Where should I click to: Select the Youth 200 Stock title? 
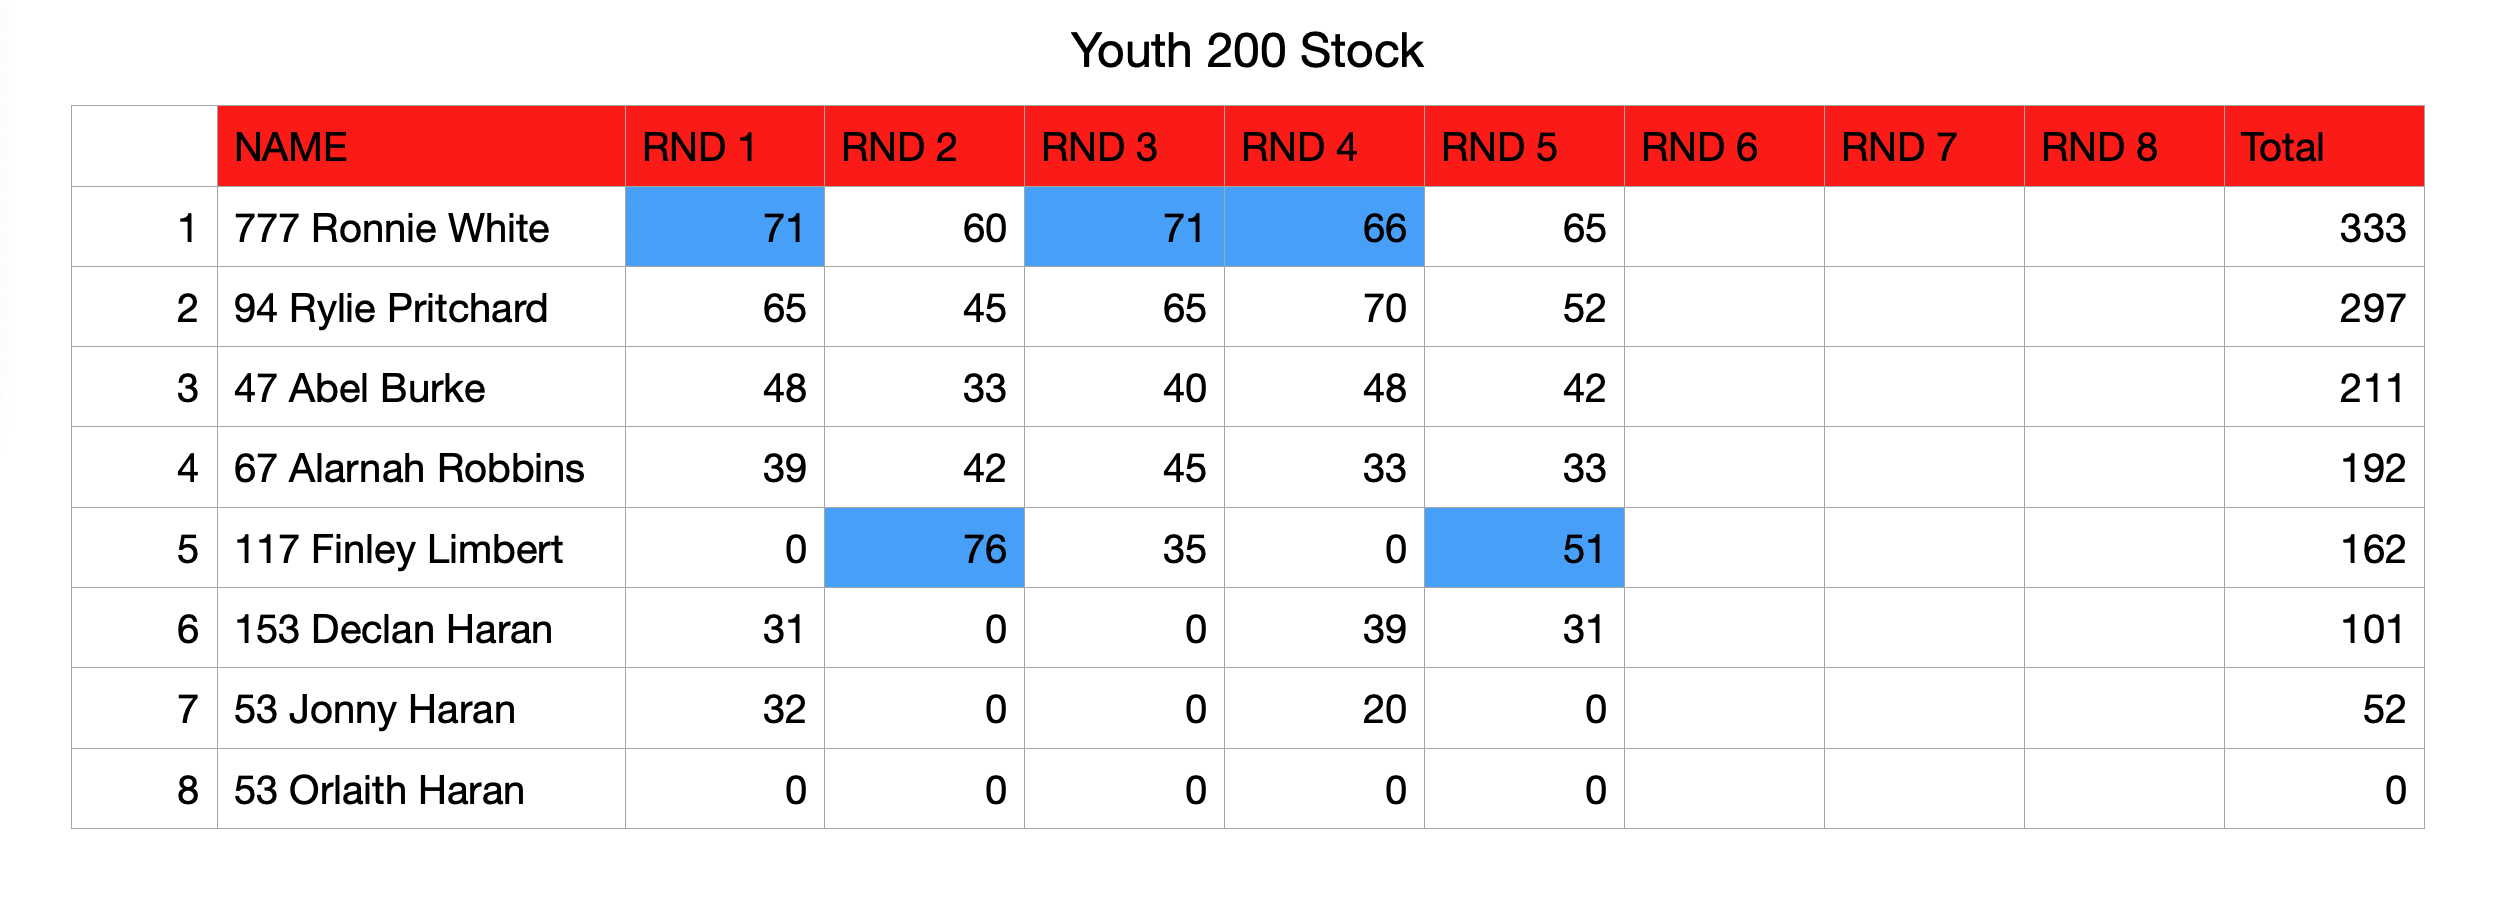coord(1247,51)
